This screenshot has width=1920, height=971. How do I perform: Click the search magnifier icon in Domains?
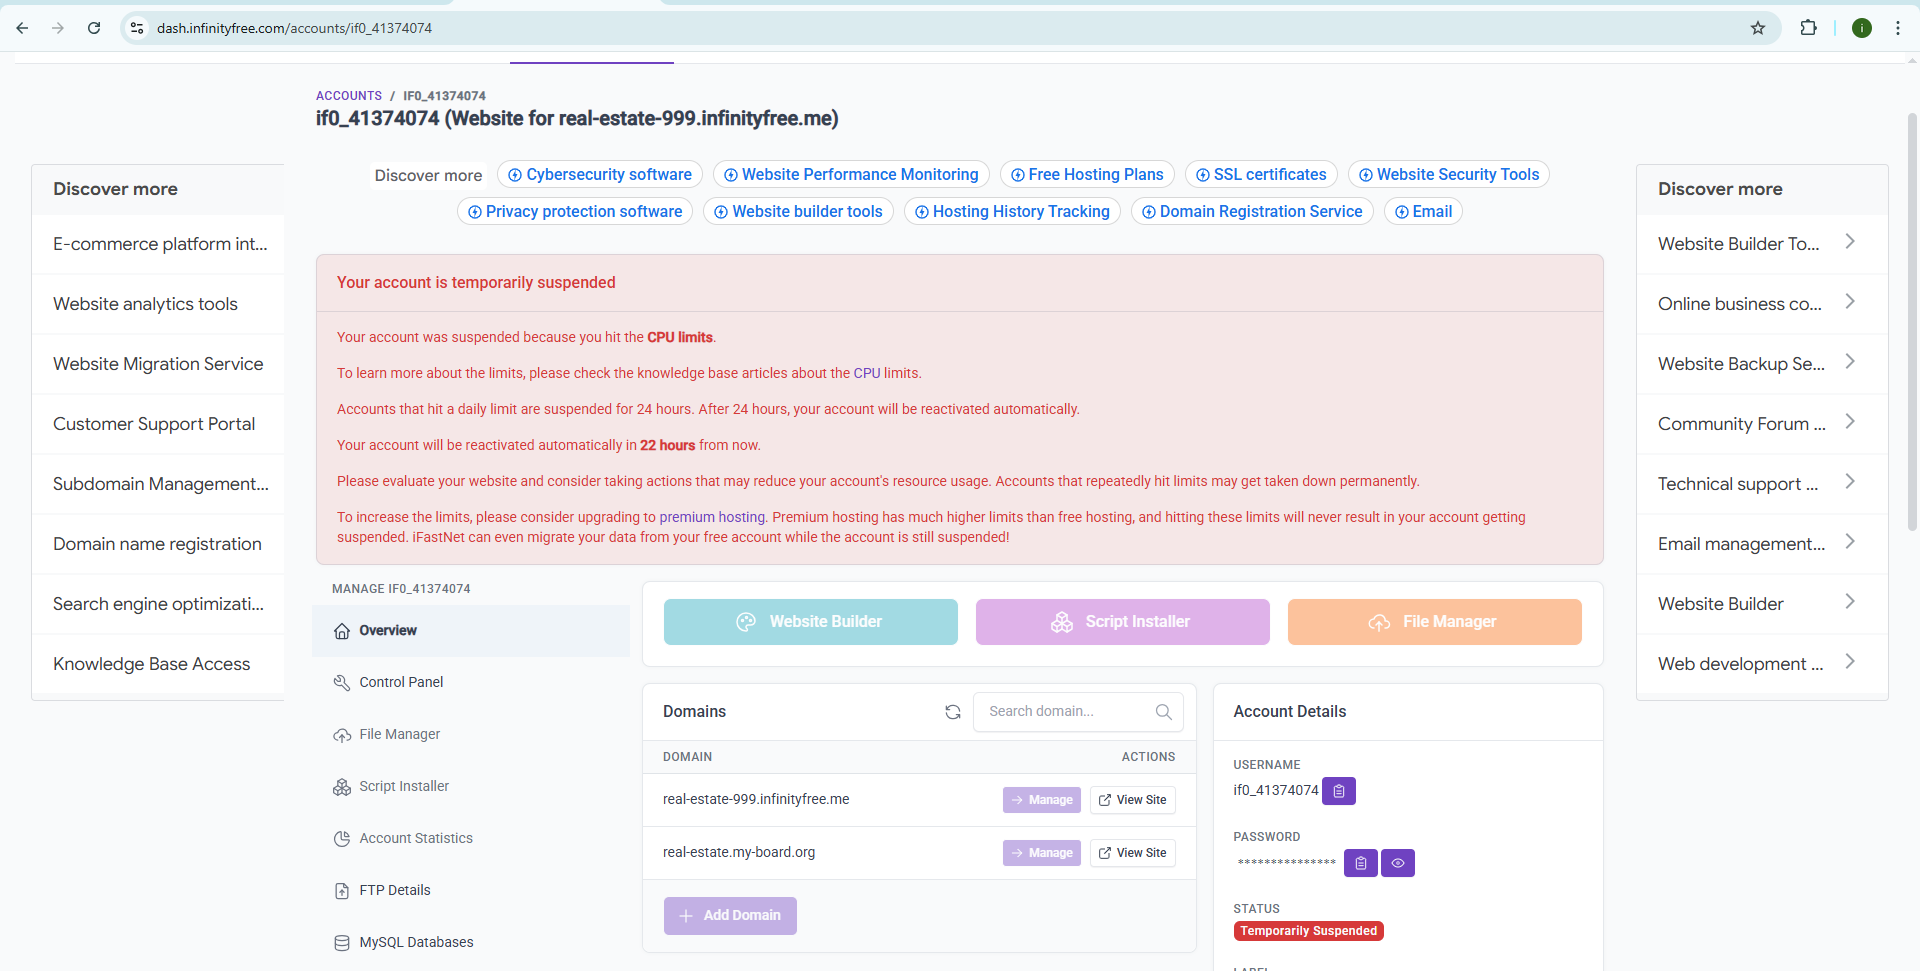tap(1163, 712)
